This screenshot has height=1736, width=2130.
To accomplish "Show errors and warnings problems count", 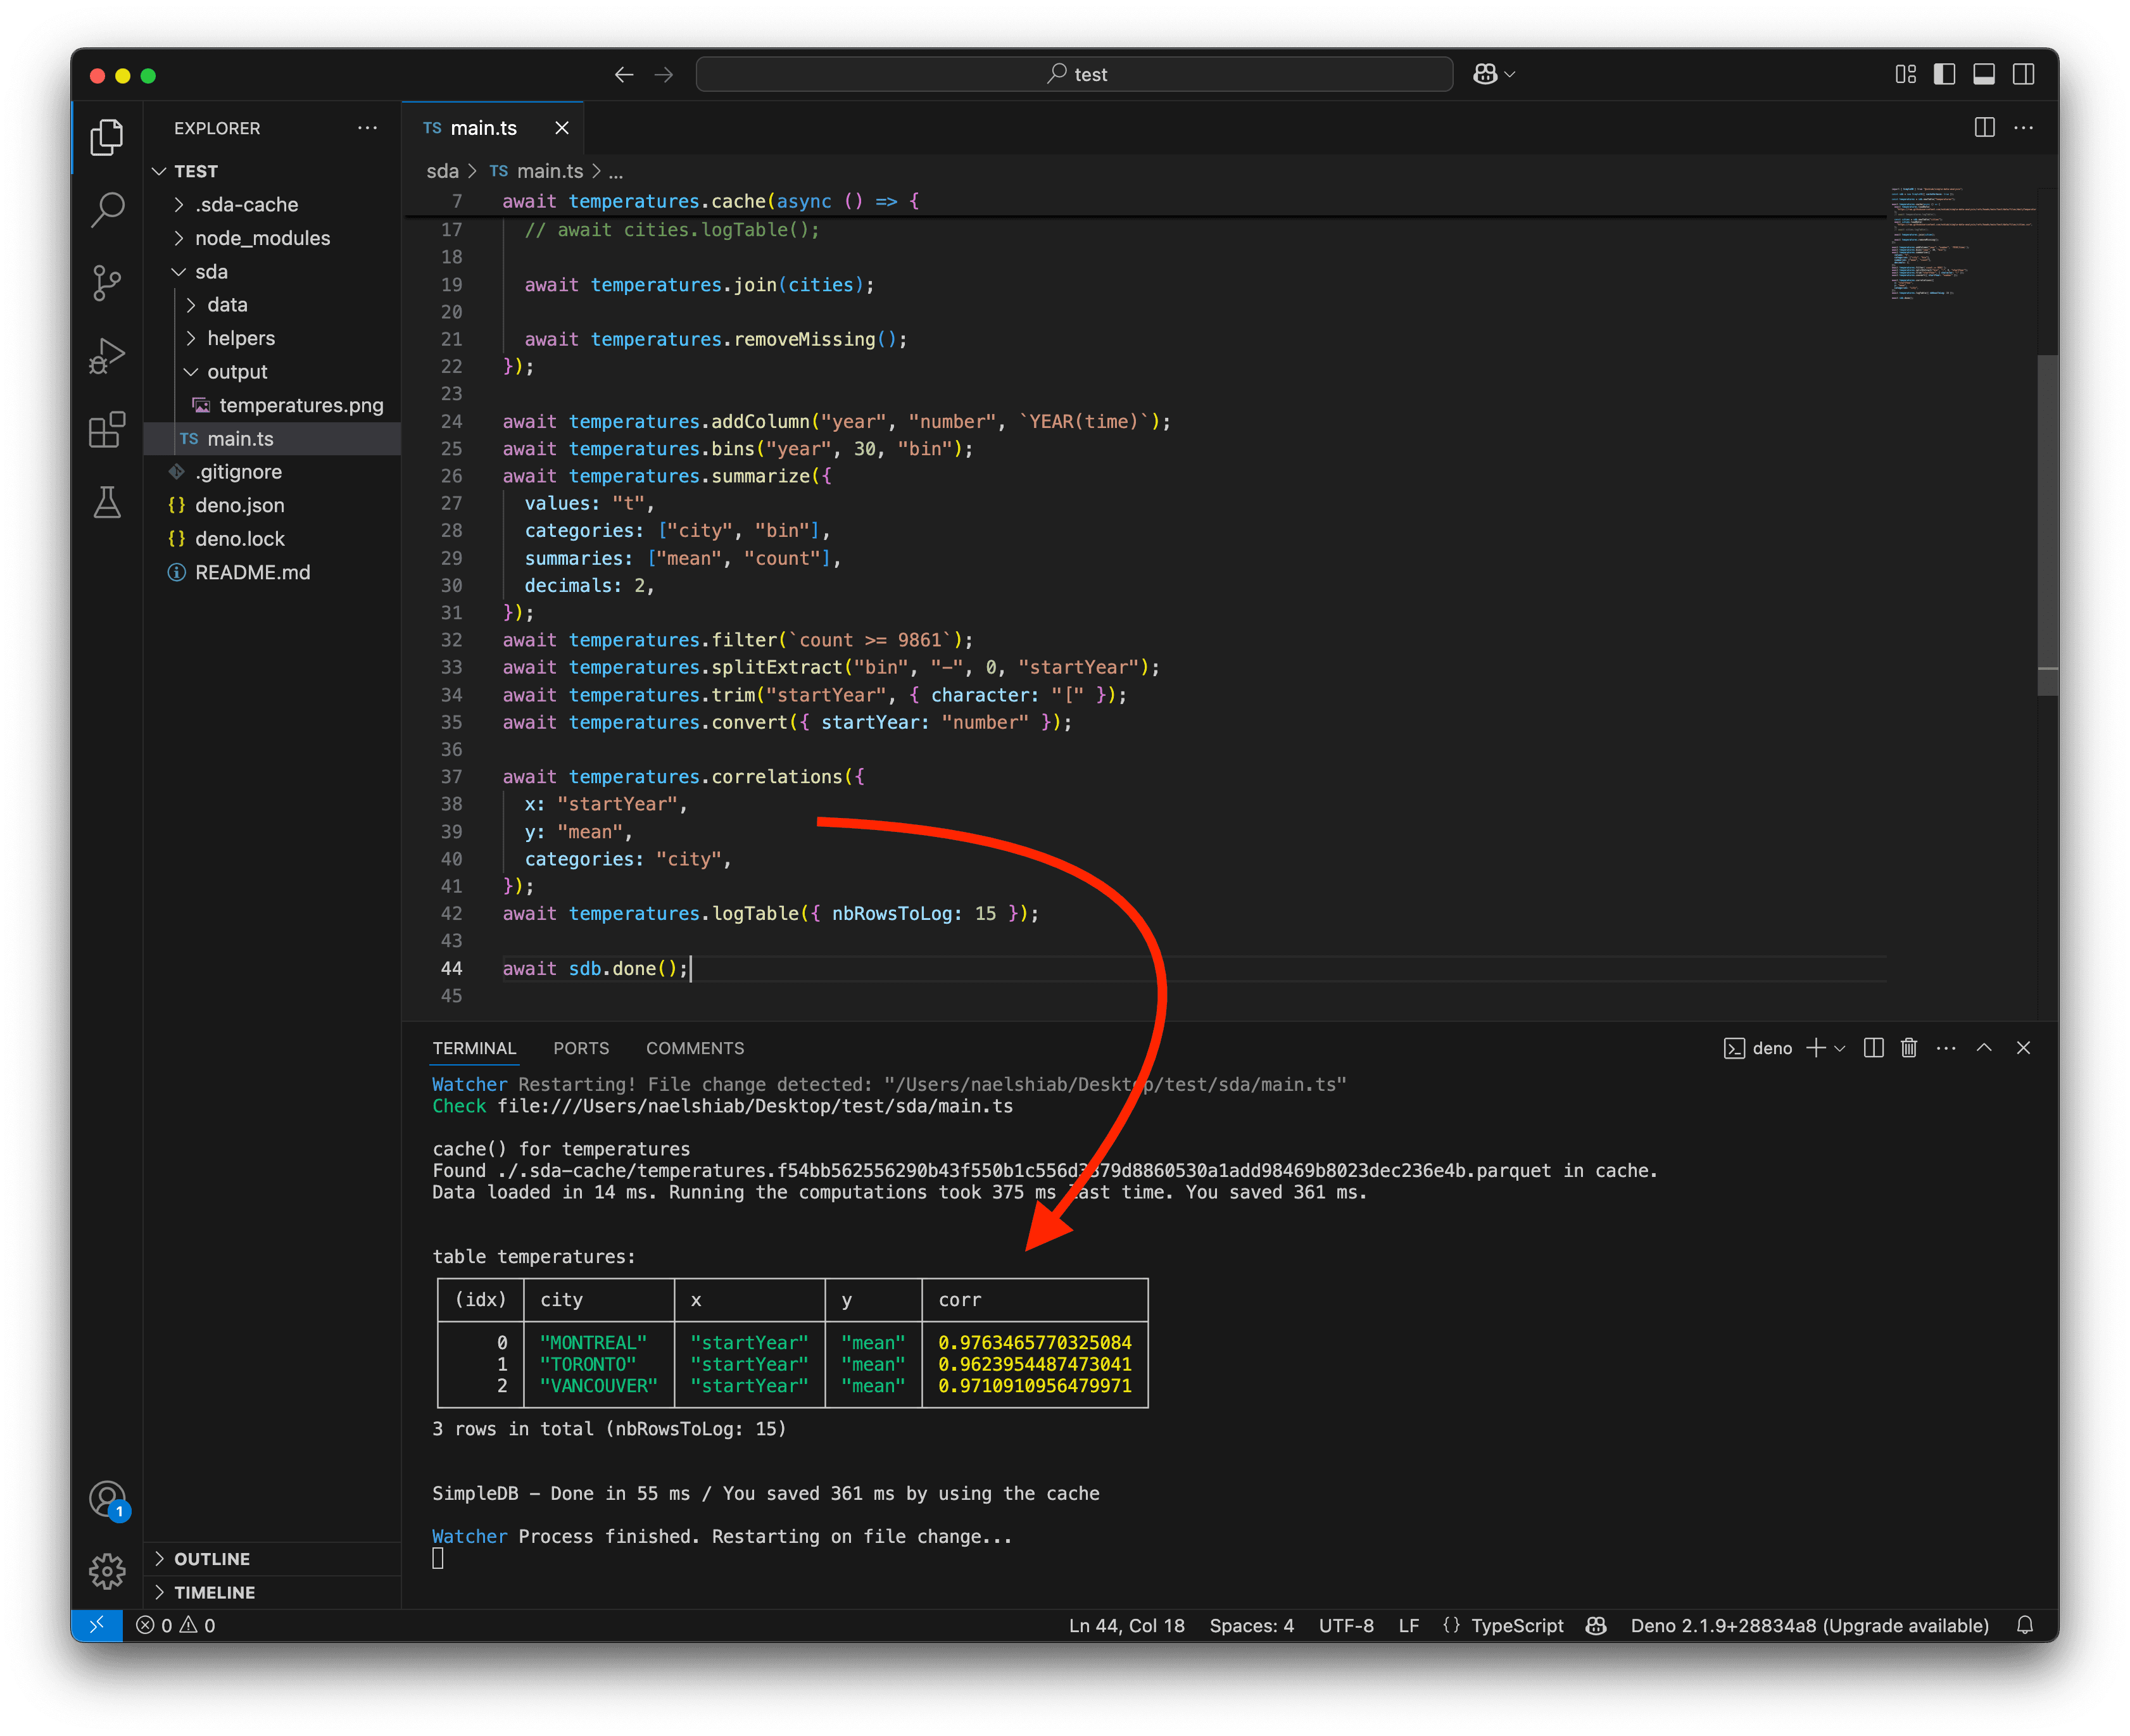I will (176, 1625).
